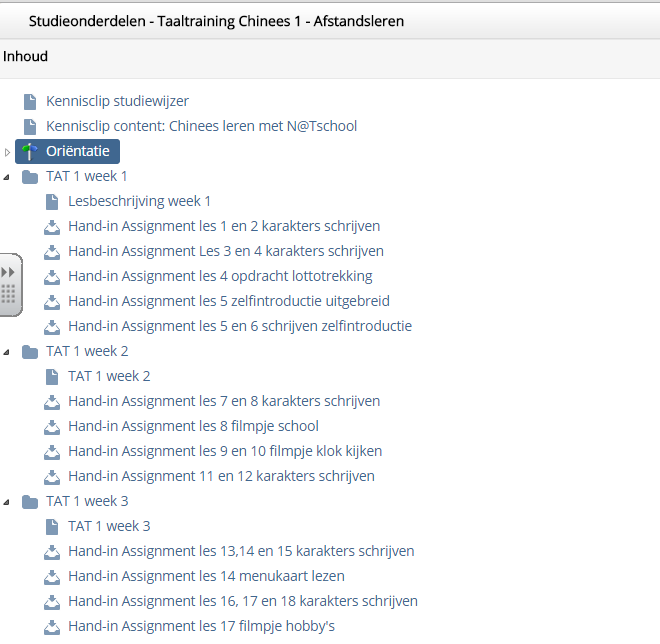
Task: Select TAT 1 week 1 folder label
Action: click(x=87, y=176)
